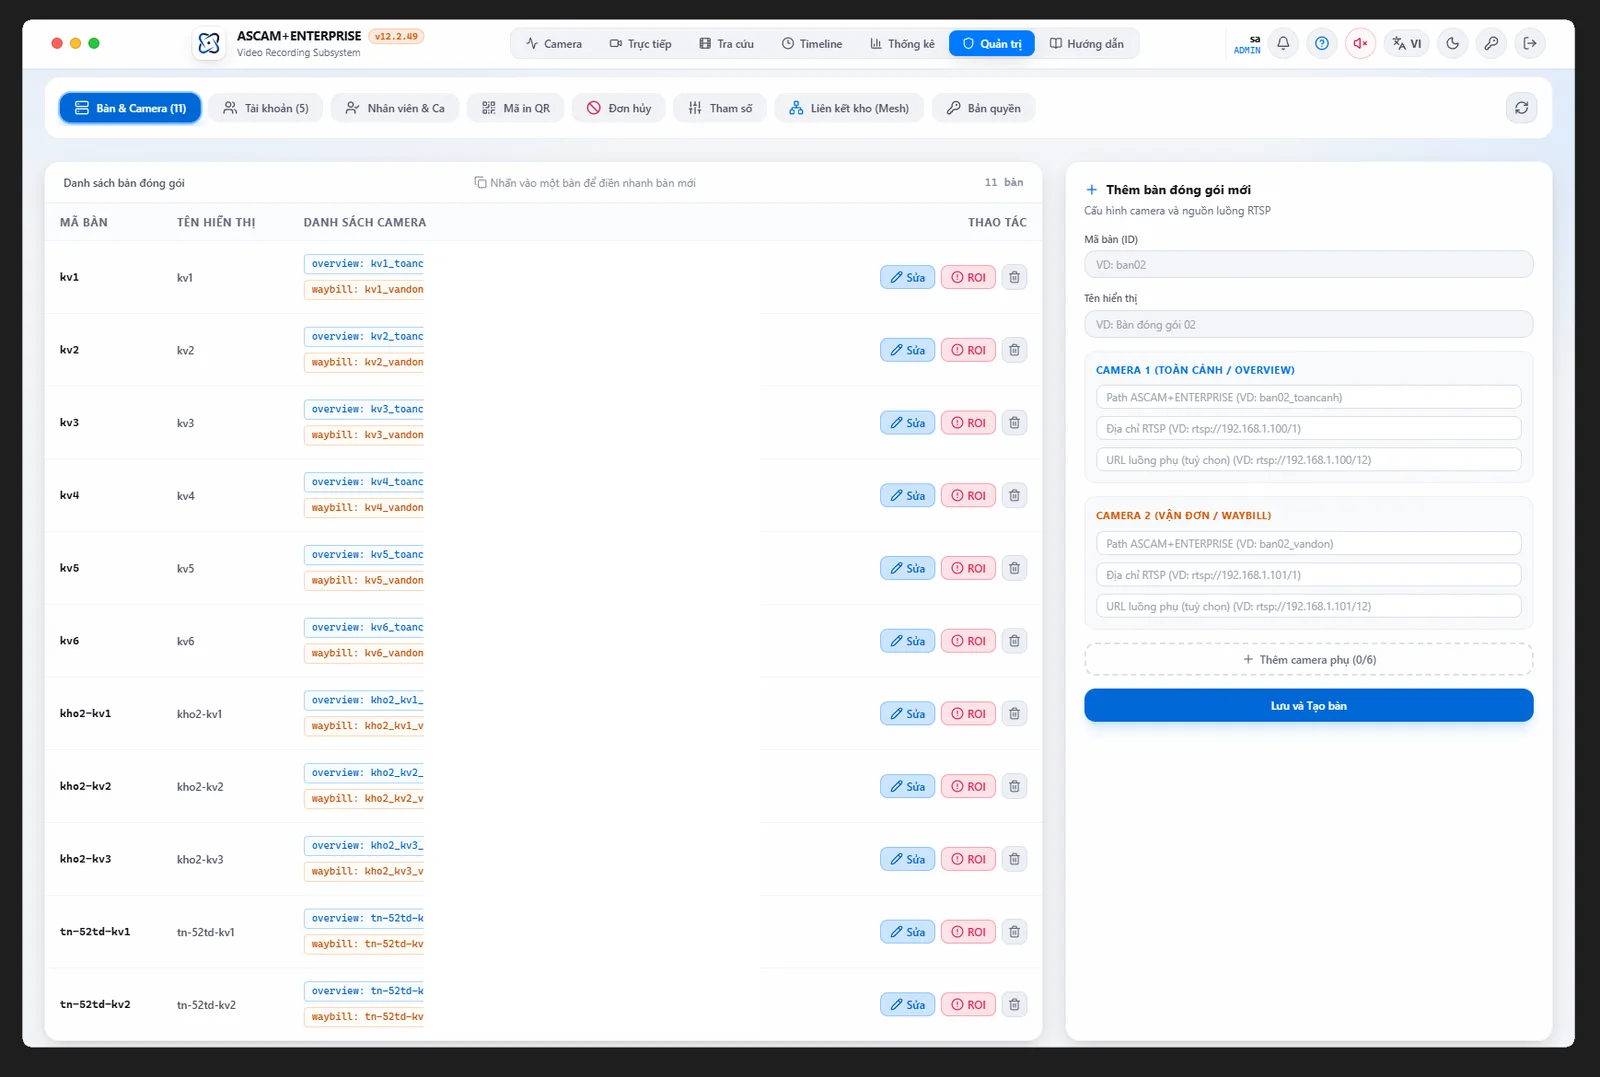
Task: Edit kho2-kv2 with Sửa button
Action: (908, 787)
